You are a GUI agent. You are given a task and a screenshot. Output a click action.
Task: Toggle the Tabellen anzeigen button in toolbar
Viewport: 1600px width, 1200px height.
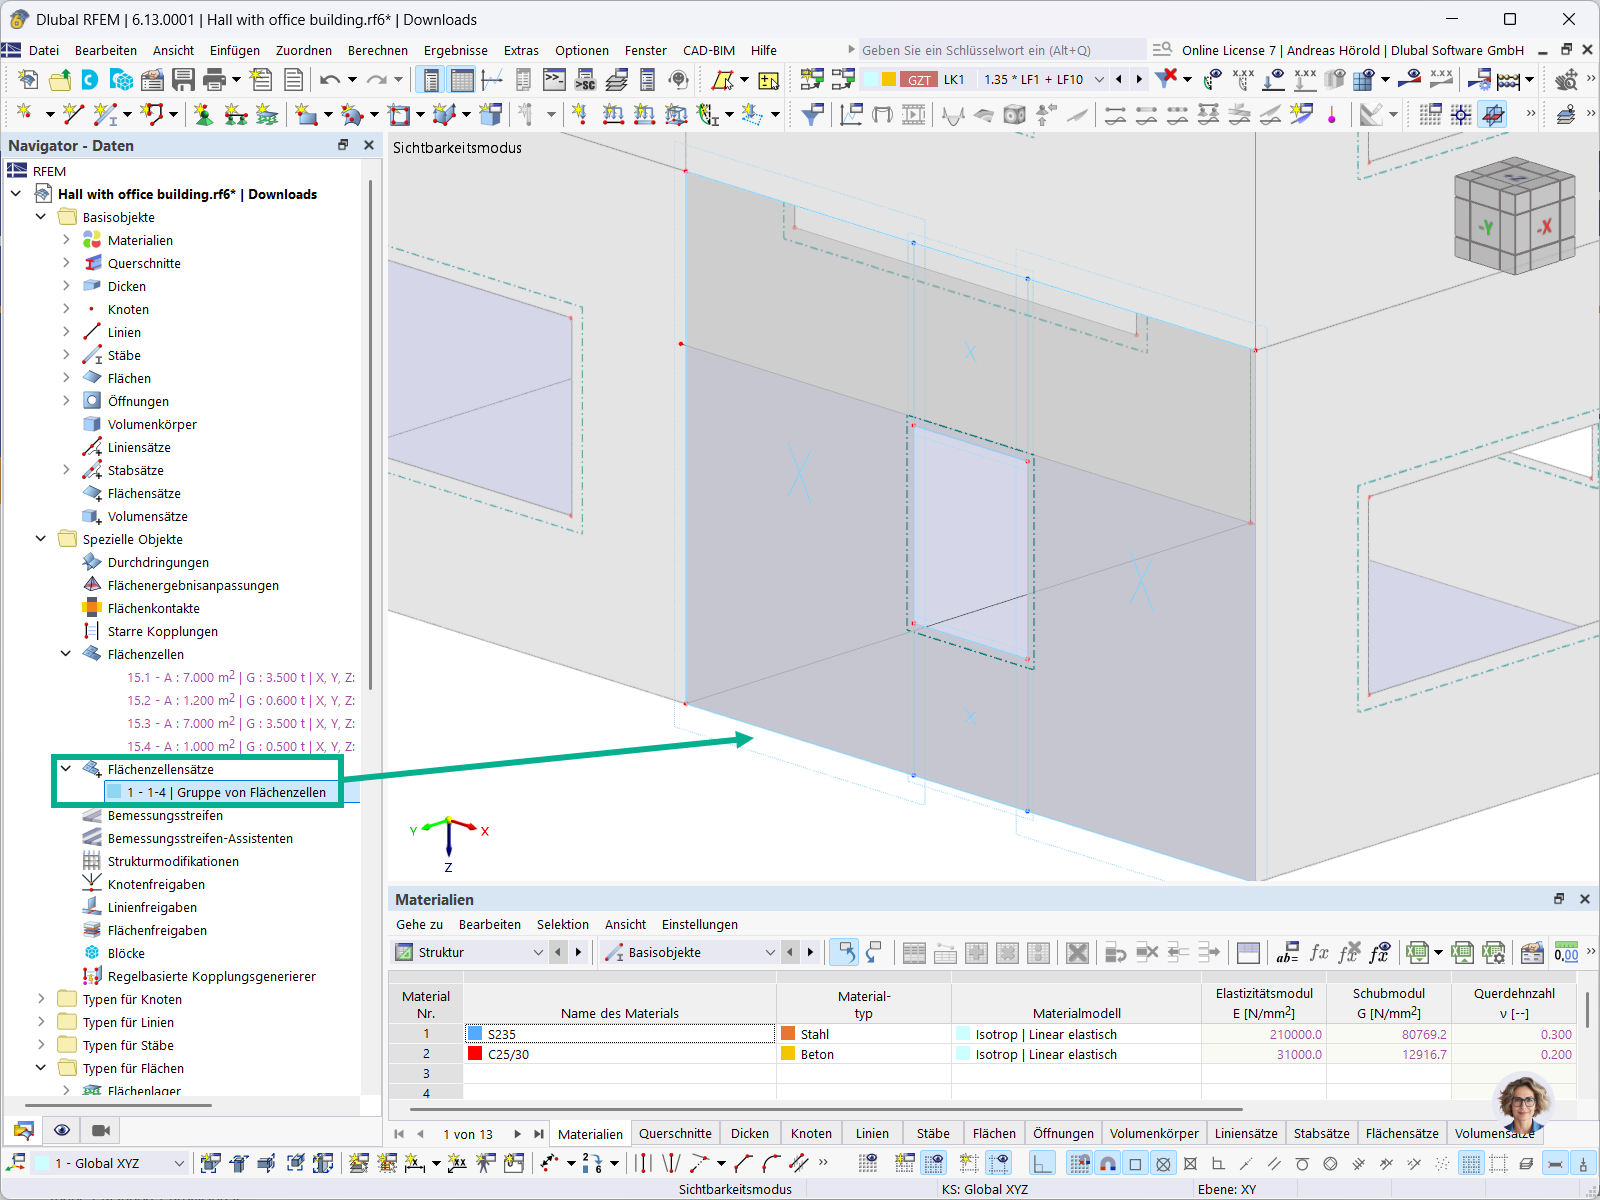462,79
